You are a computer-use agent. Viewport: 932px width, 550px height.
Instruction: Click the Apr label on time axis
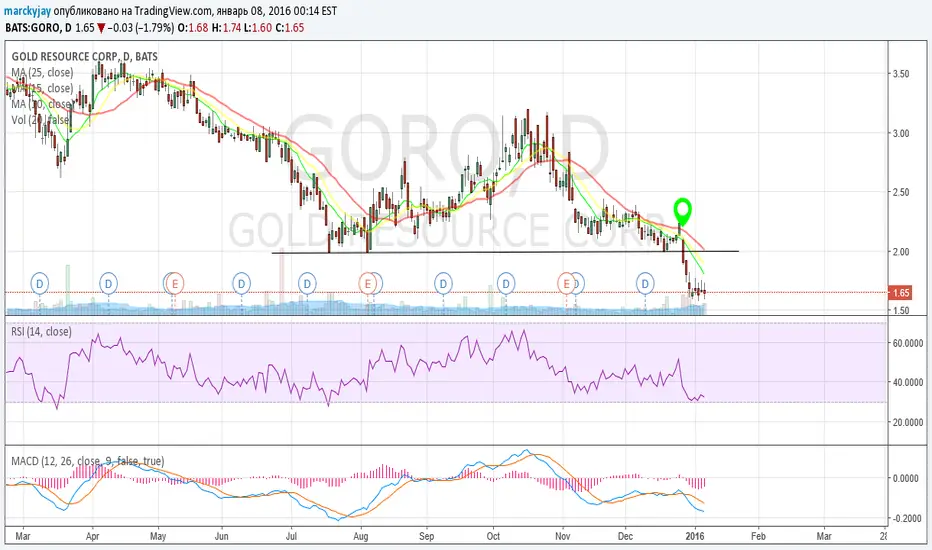tap(92, 536)
